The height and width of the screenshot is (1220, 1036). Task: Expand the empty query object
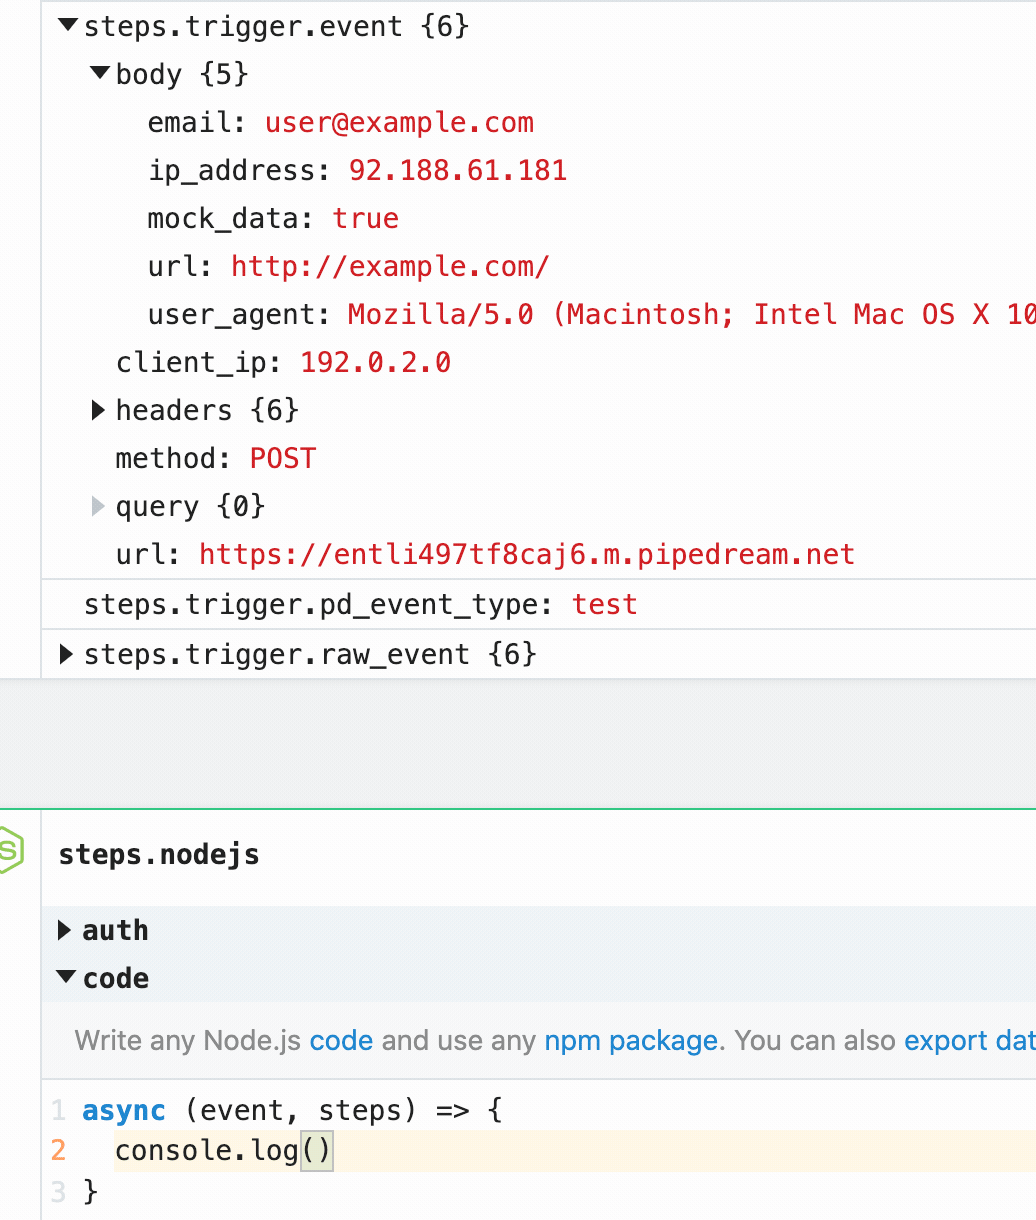click(97, 505)
